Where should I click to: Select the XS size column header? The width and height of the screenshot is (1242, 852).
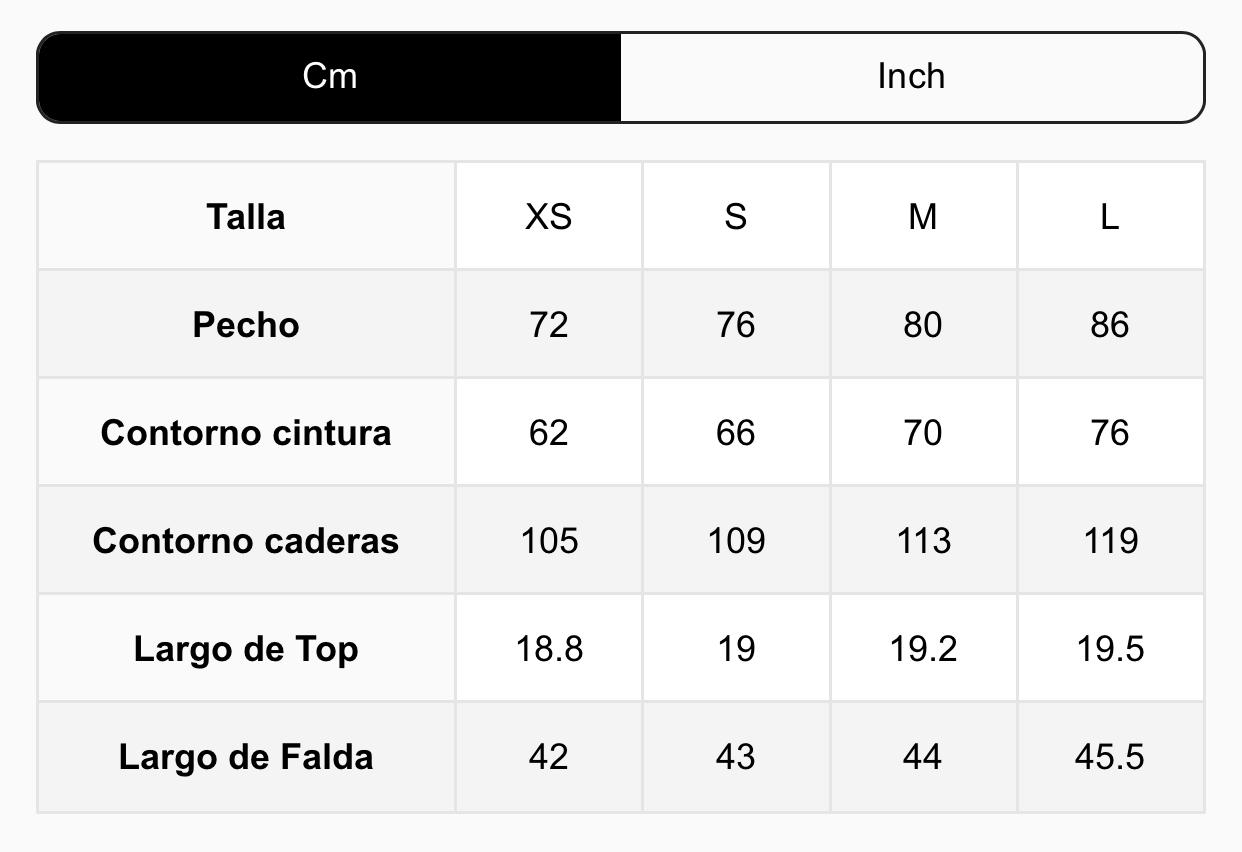coord(549,216)
